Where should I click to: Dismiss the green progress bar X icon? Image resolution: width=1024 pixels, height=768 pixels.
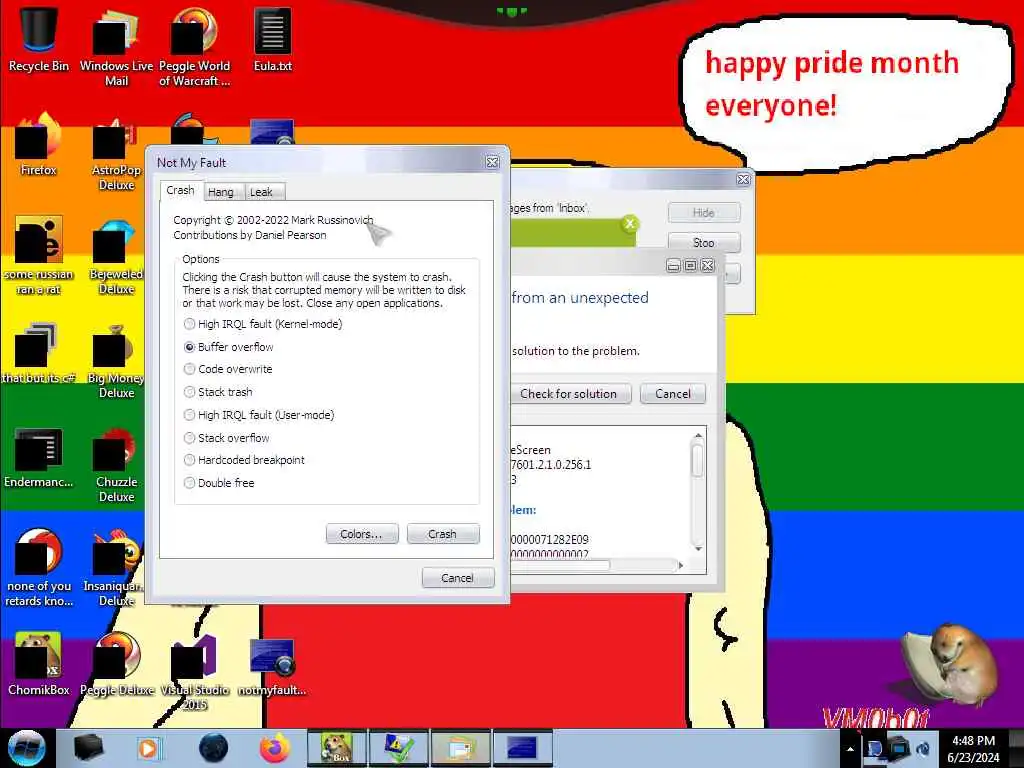coord(630,223)
